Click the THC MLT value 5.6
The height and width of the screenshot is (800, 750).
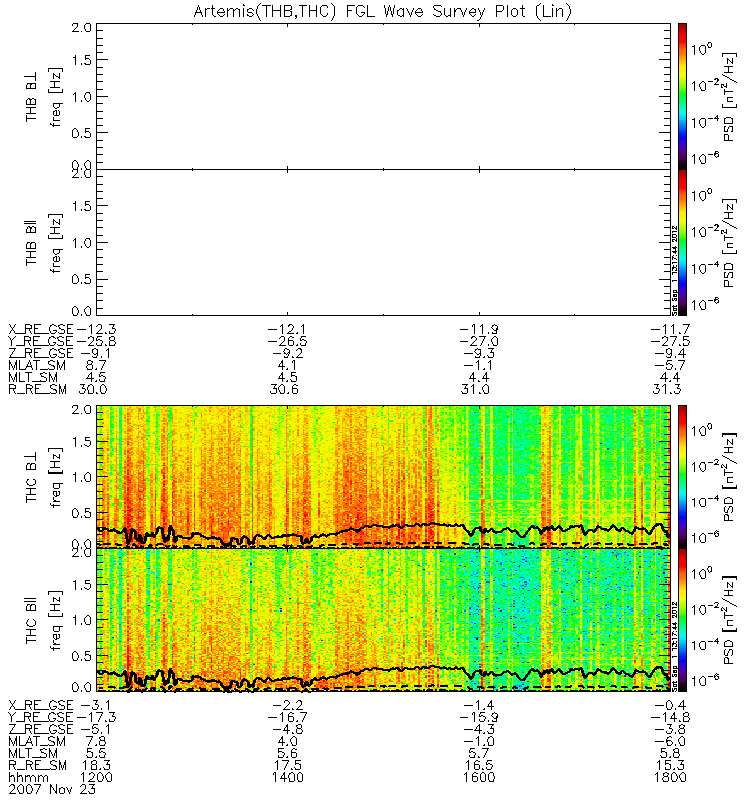pyautogui.click(x=288, y=754)
